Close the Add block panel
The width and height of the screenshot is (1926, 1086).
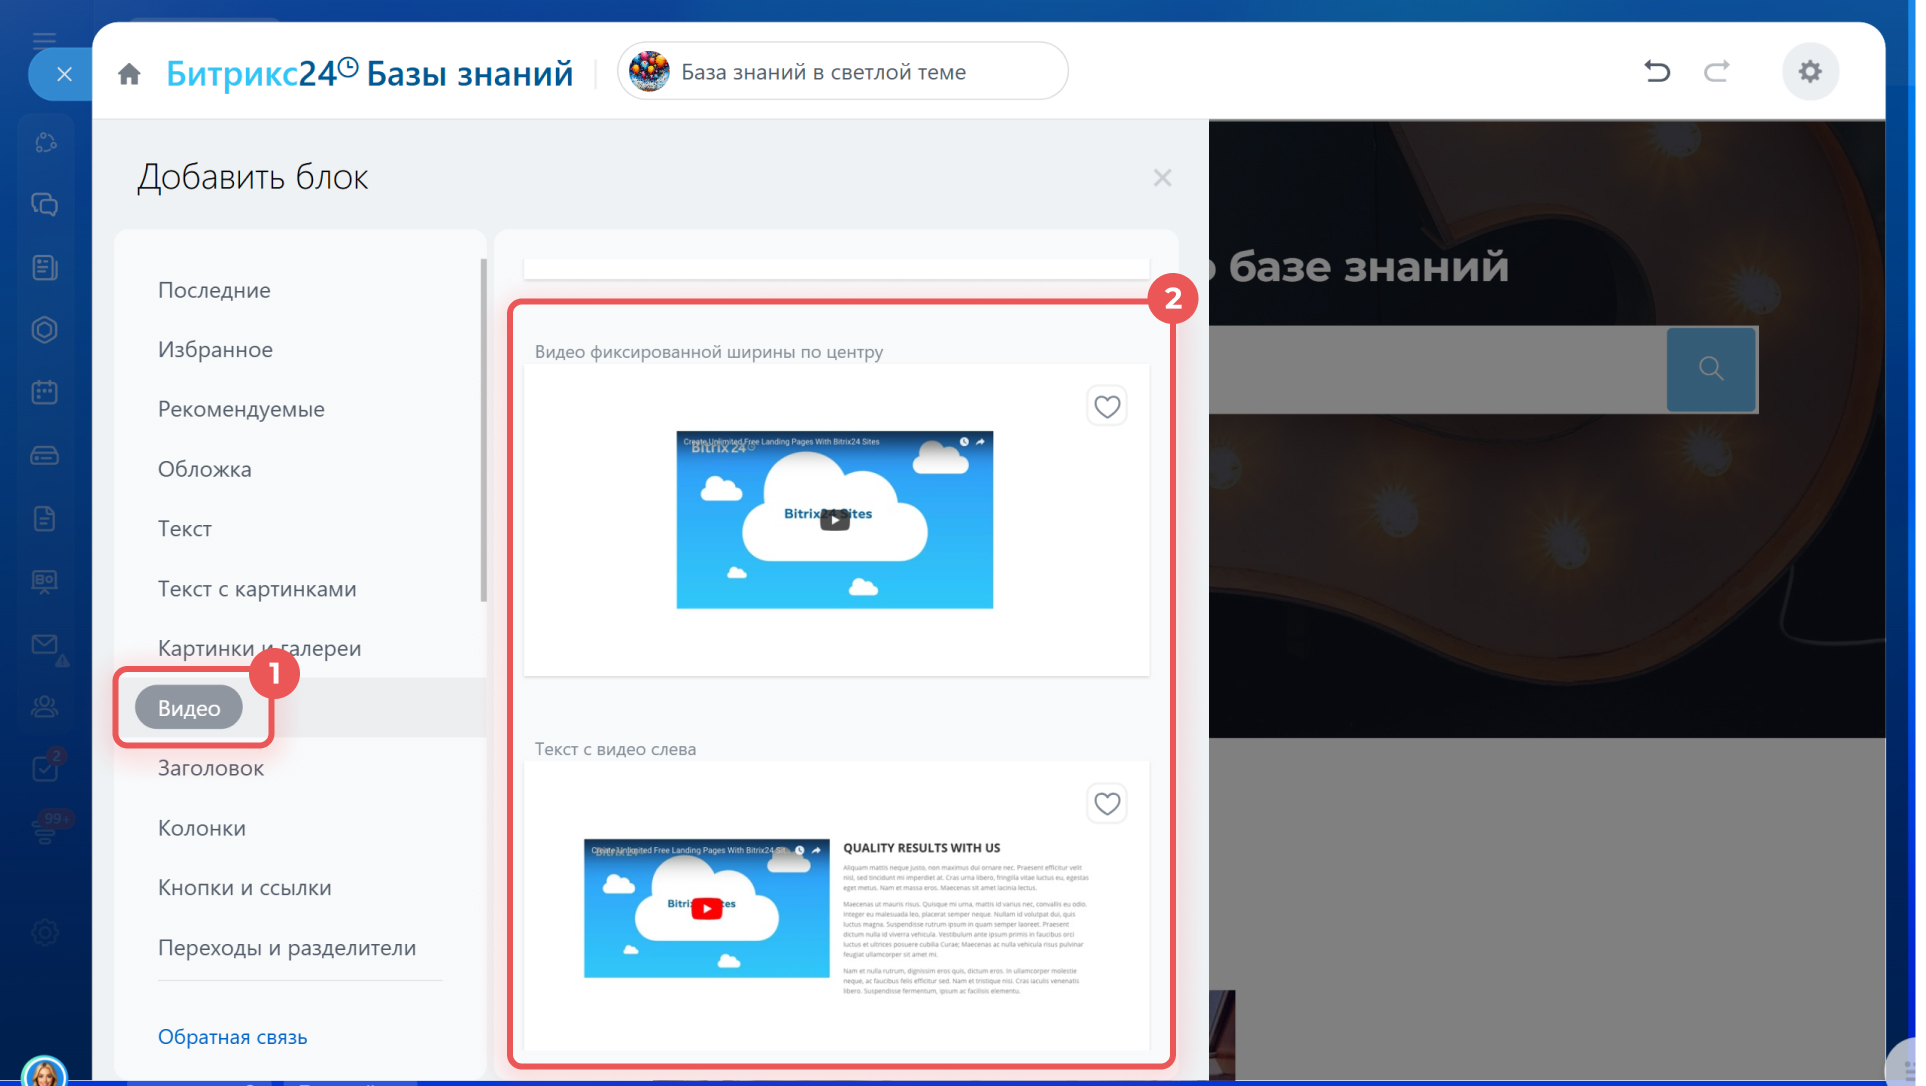(x=1162, y=178)
